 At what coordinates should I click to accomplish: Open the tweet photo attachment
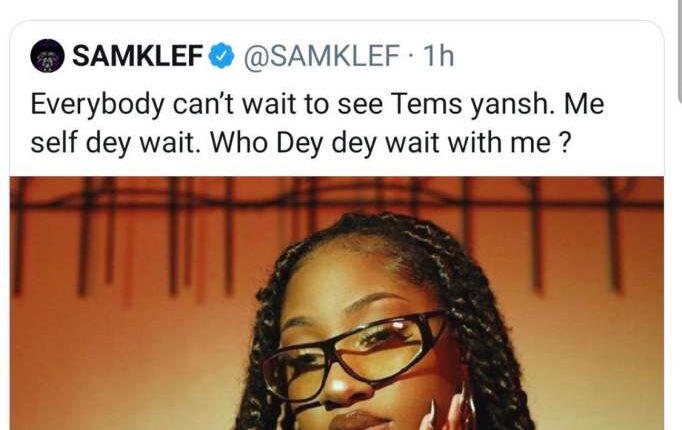click(x=337, y=303)
